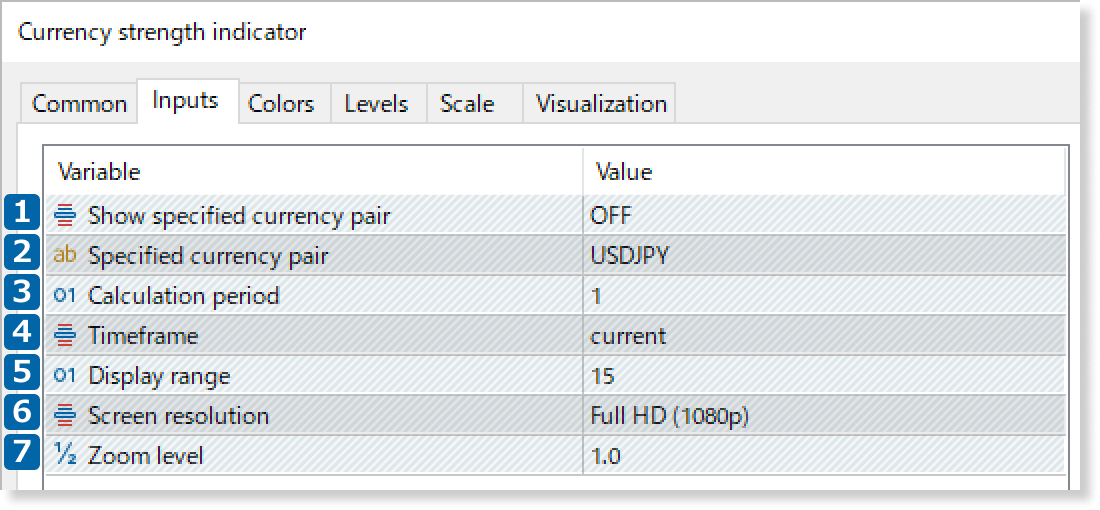This screenshot has height=510, width=1100.
Task: Switch to the Visualization tab
Action: pos(601,104)
